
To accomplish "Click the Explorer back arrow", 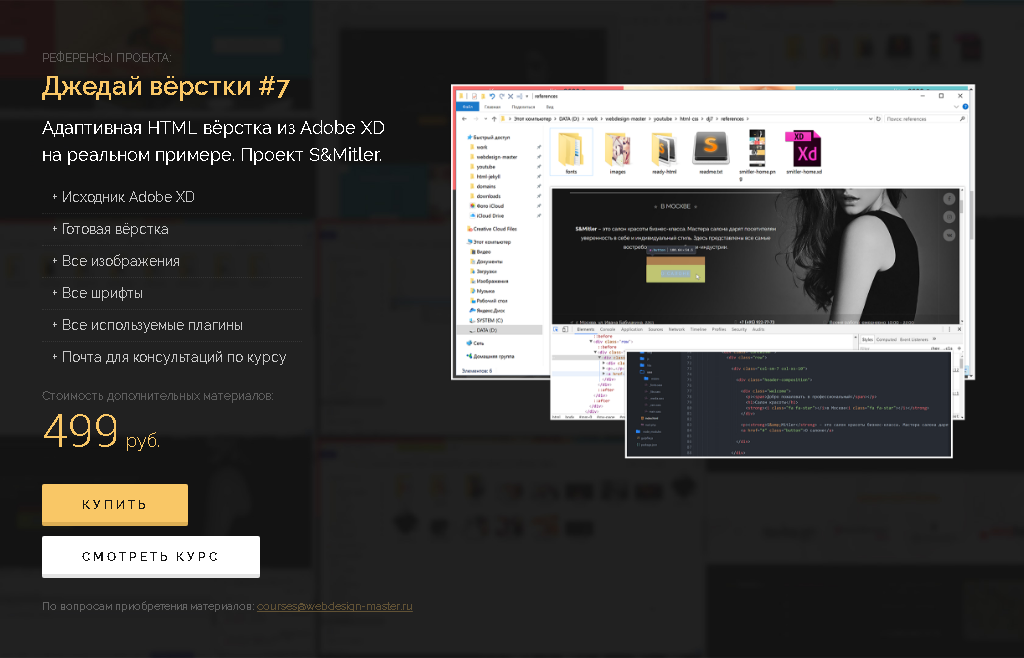I will (464, 119).
